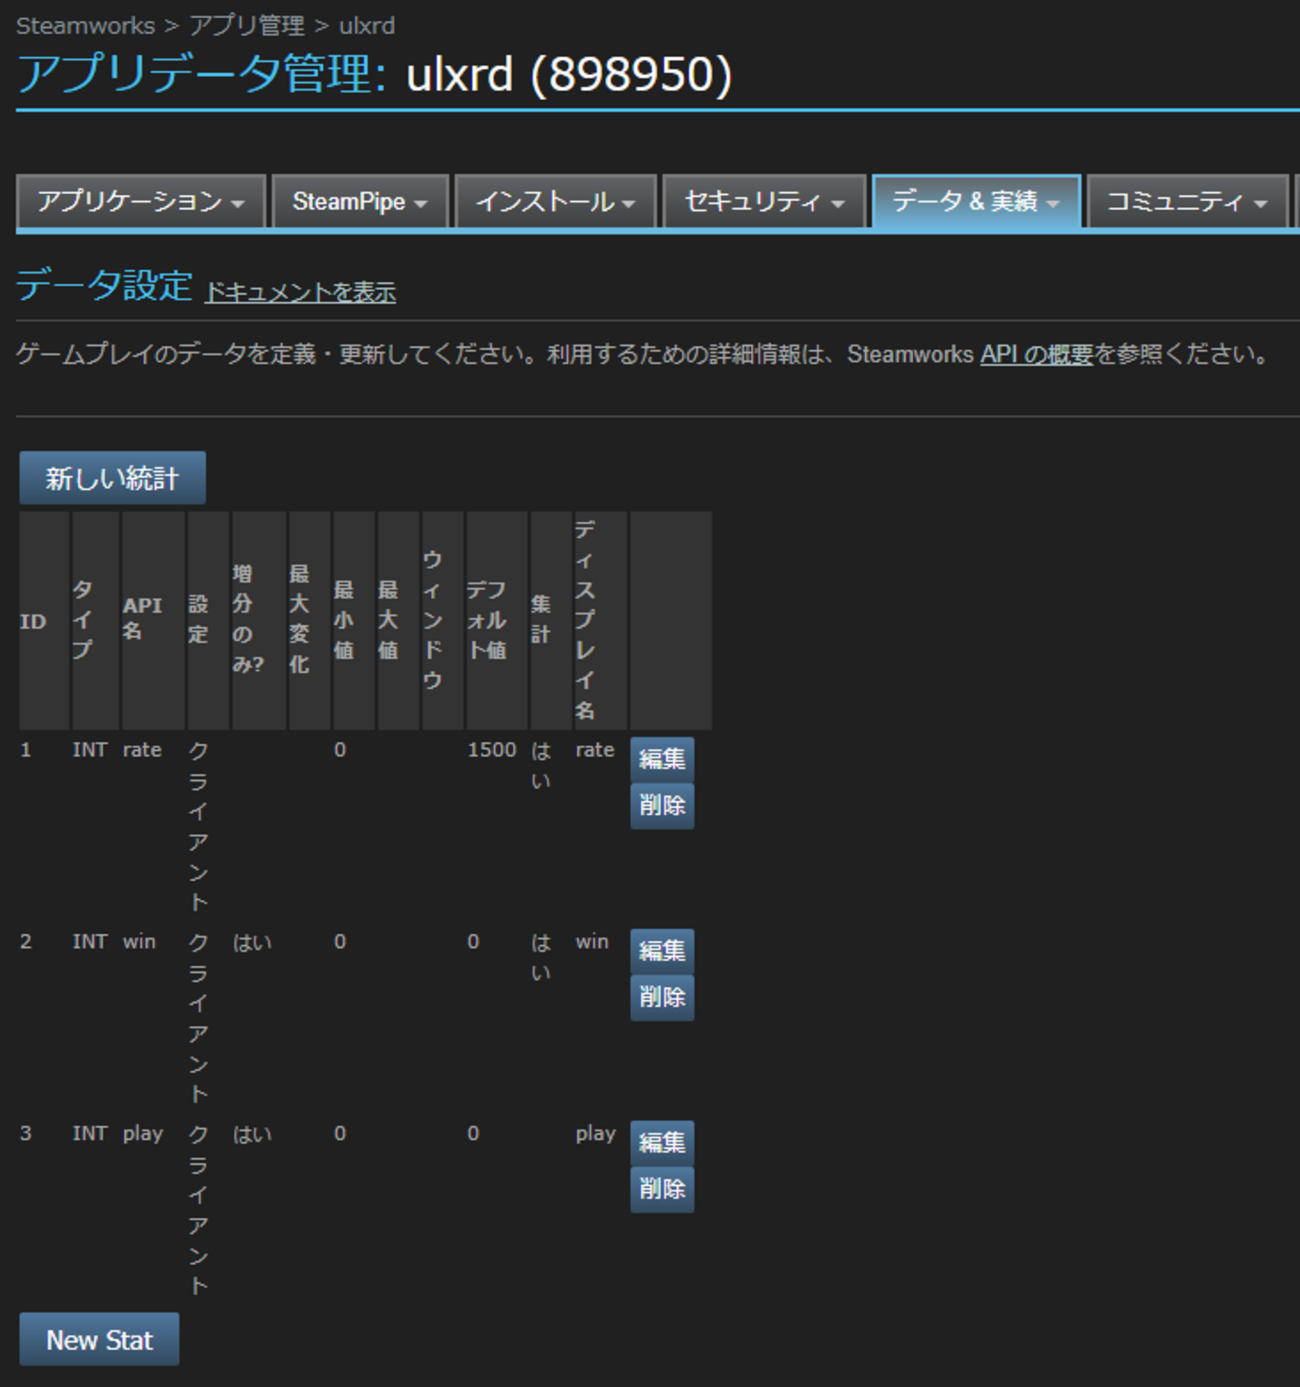The image size is (1300, 1387).
Task: Click the 増分のみ 'はい' cell in play row
Action: pyautogui.click(x=252, y=1134)
